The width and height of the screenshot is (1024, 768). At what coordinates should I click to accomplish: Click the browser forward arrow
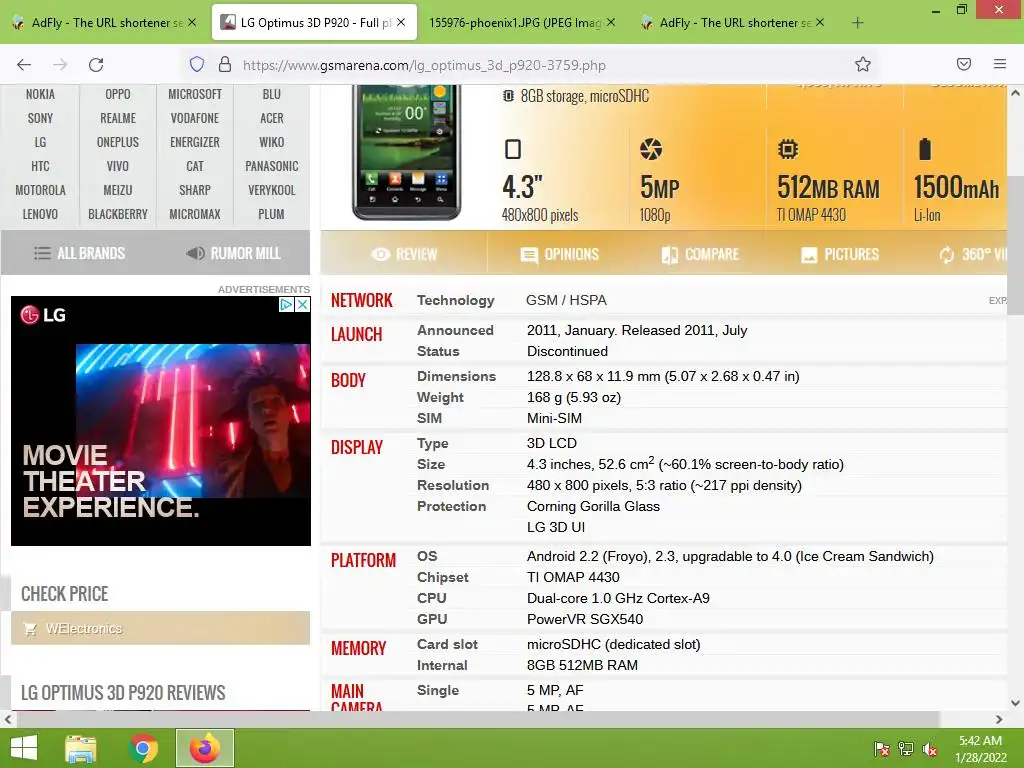[x=60, y=64]
